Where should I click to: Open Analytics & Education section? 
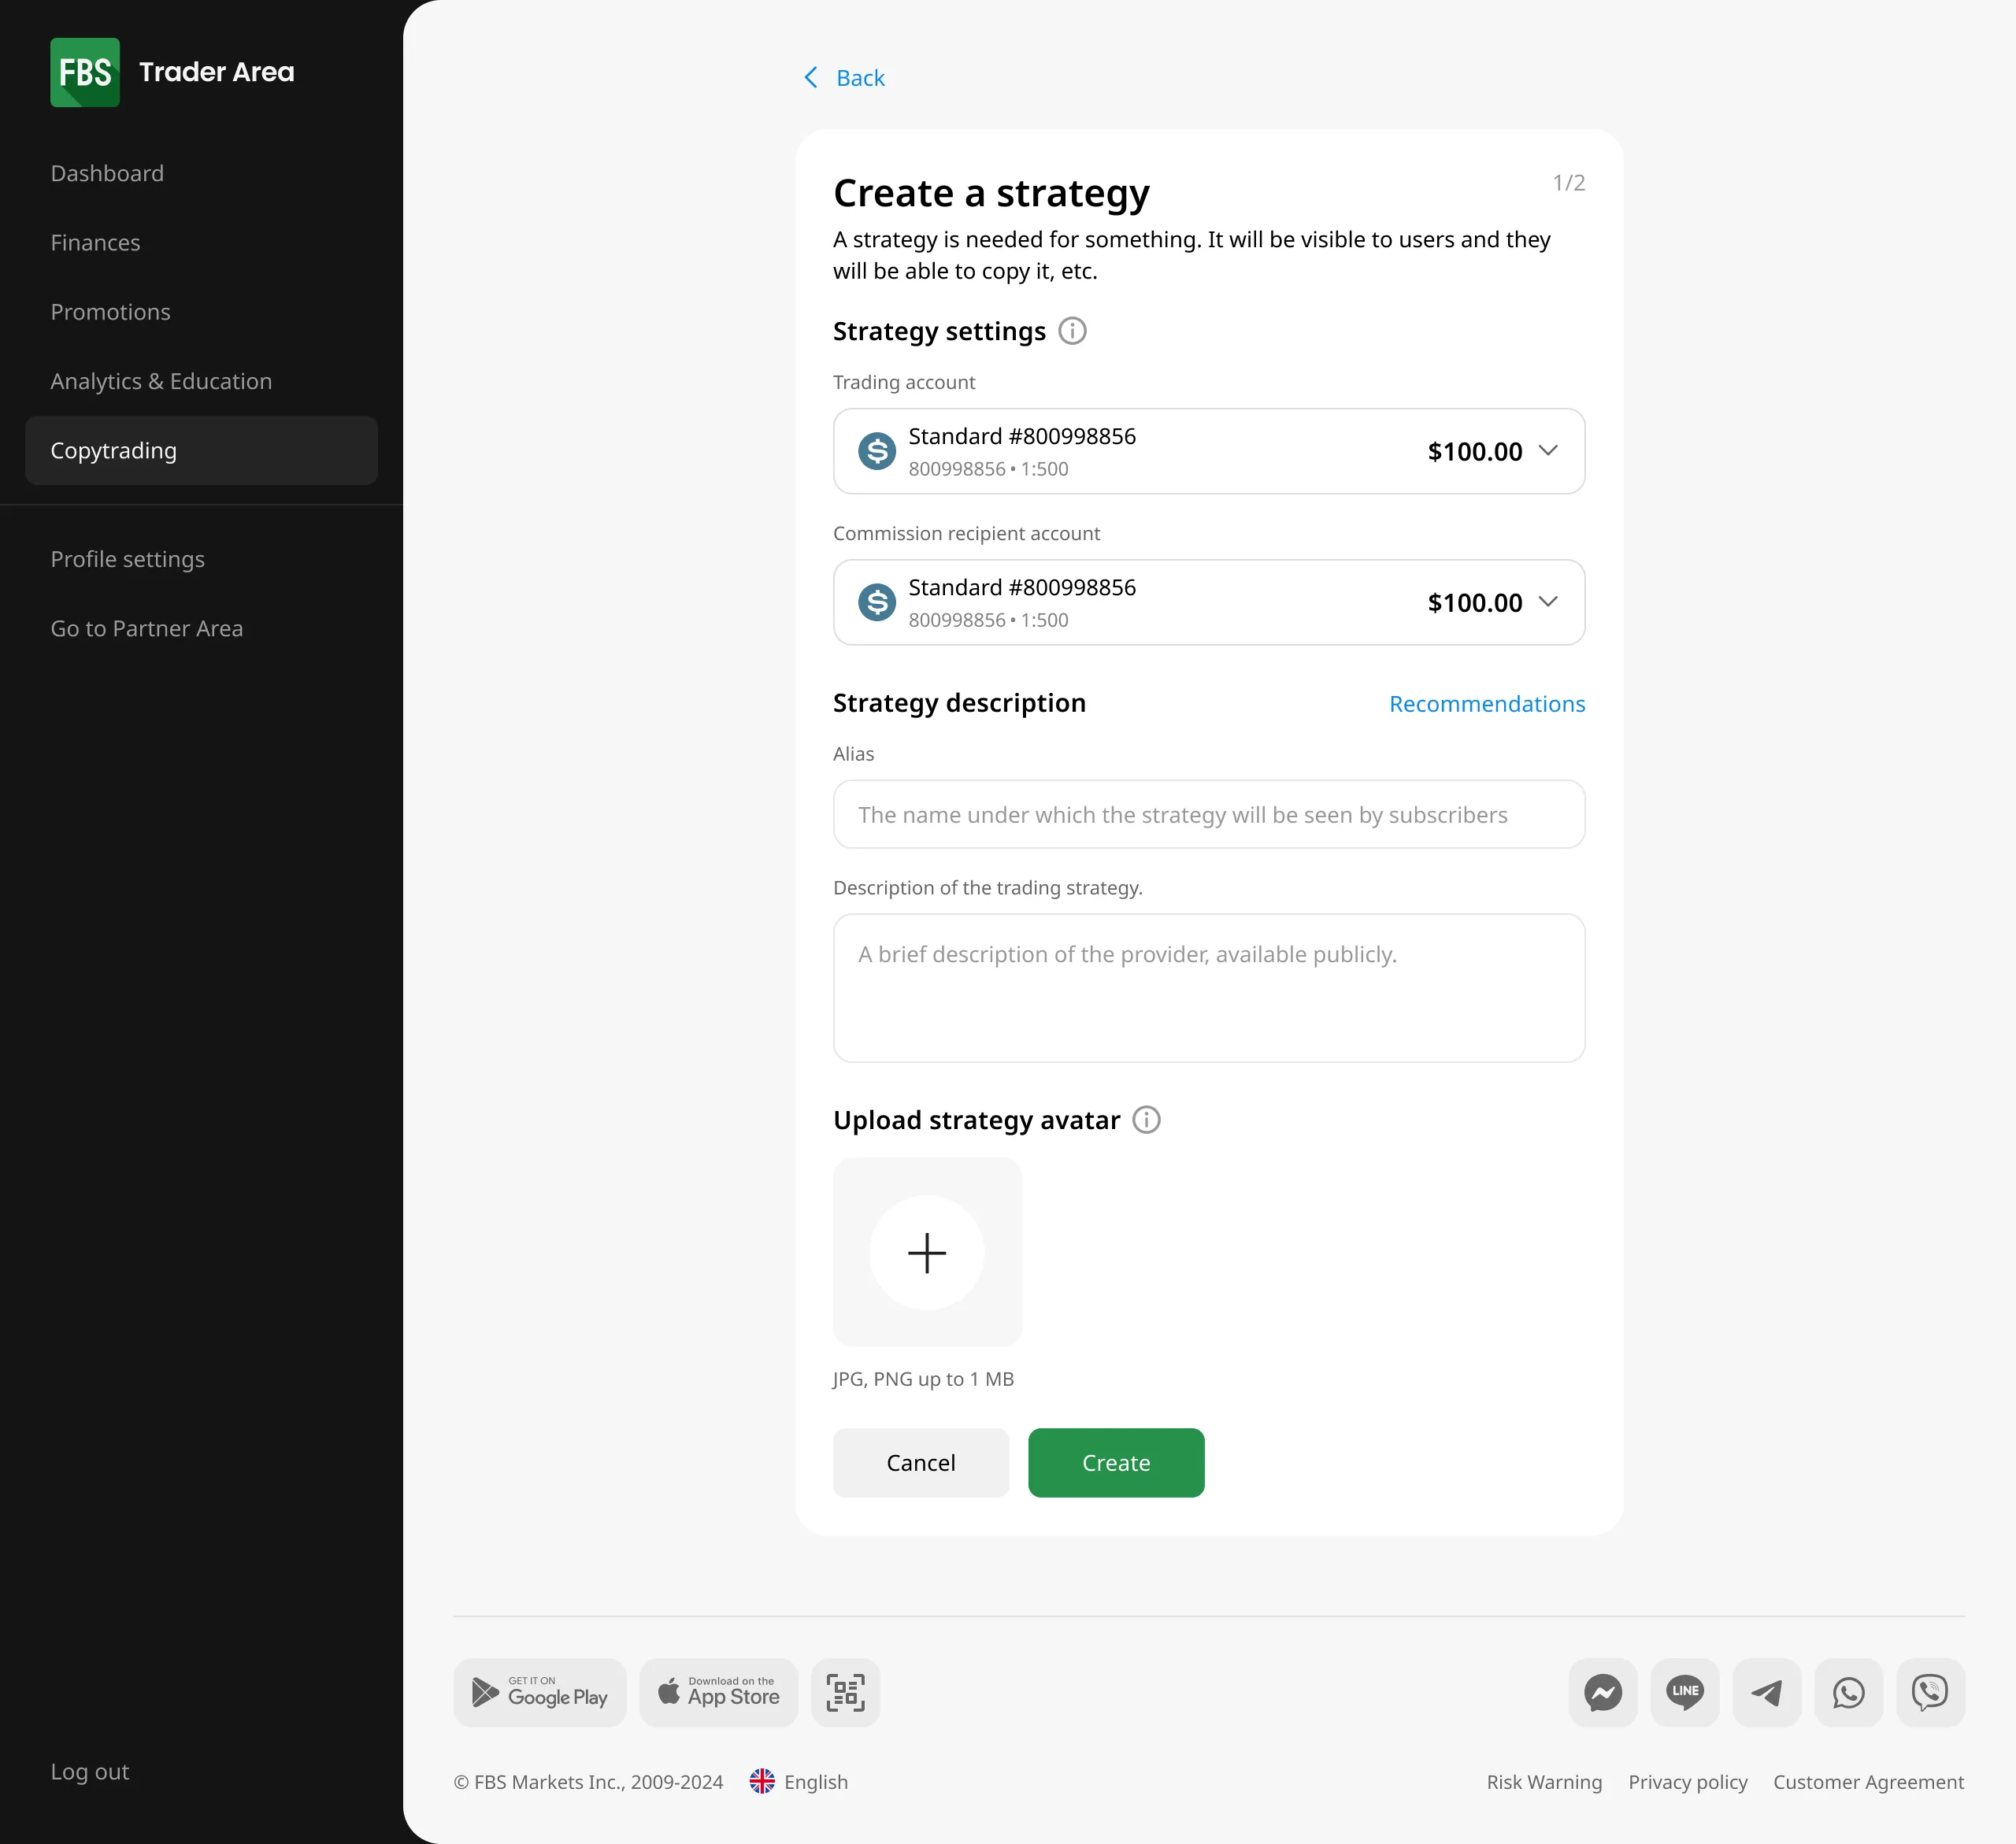(x=161, y=381)
